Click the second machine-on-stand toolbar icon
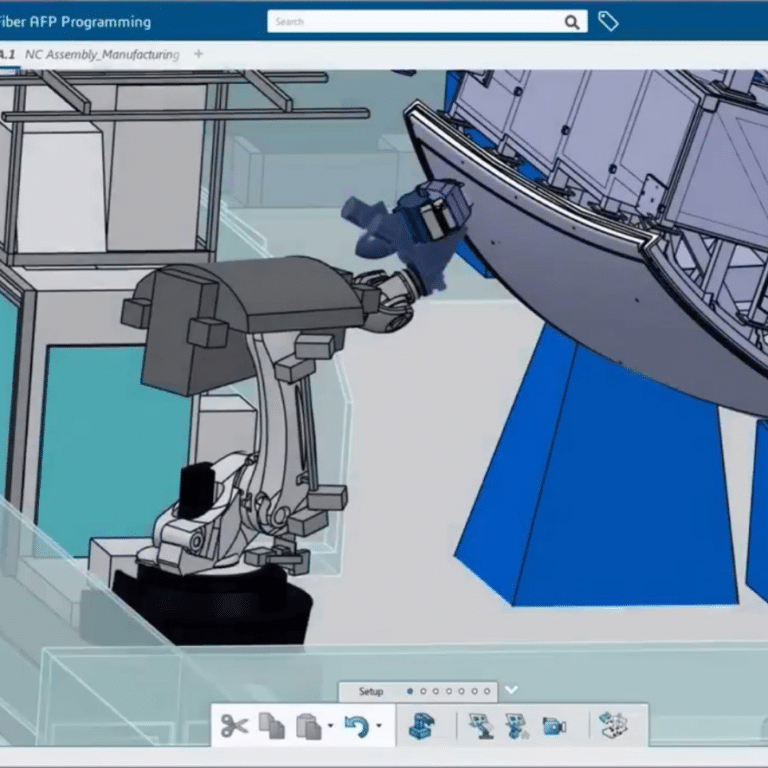768x768 pixels. (517, 726)
